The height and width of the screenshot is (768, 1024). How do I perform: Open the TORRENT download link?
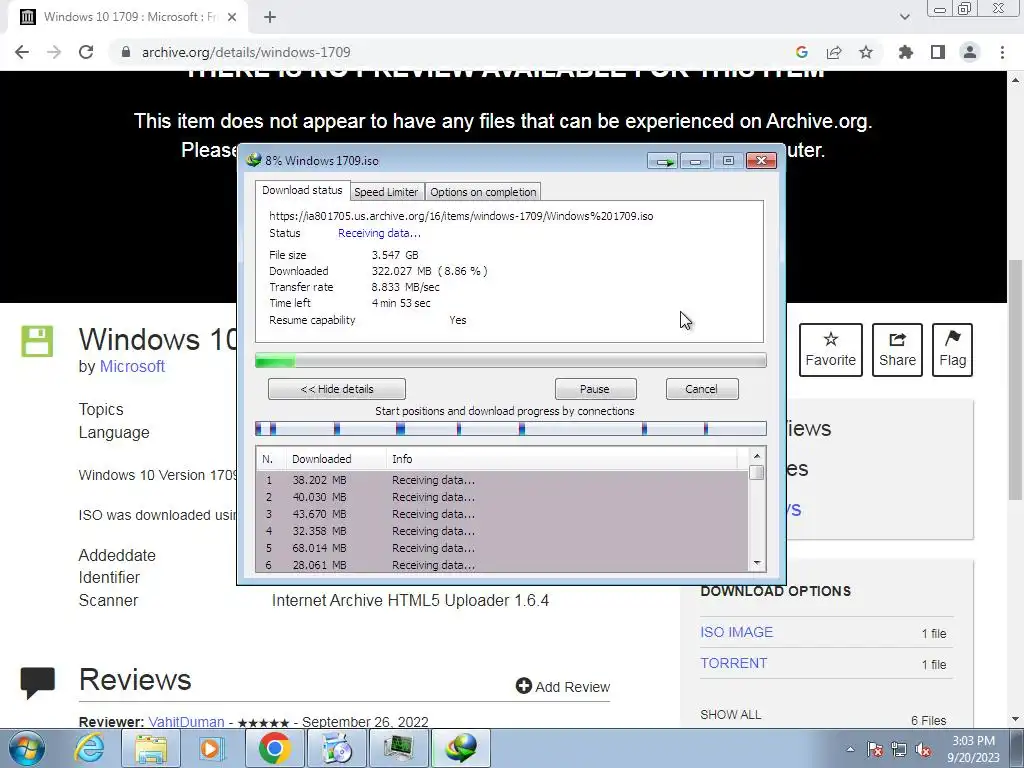(733, 663)
